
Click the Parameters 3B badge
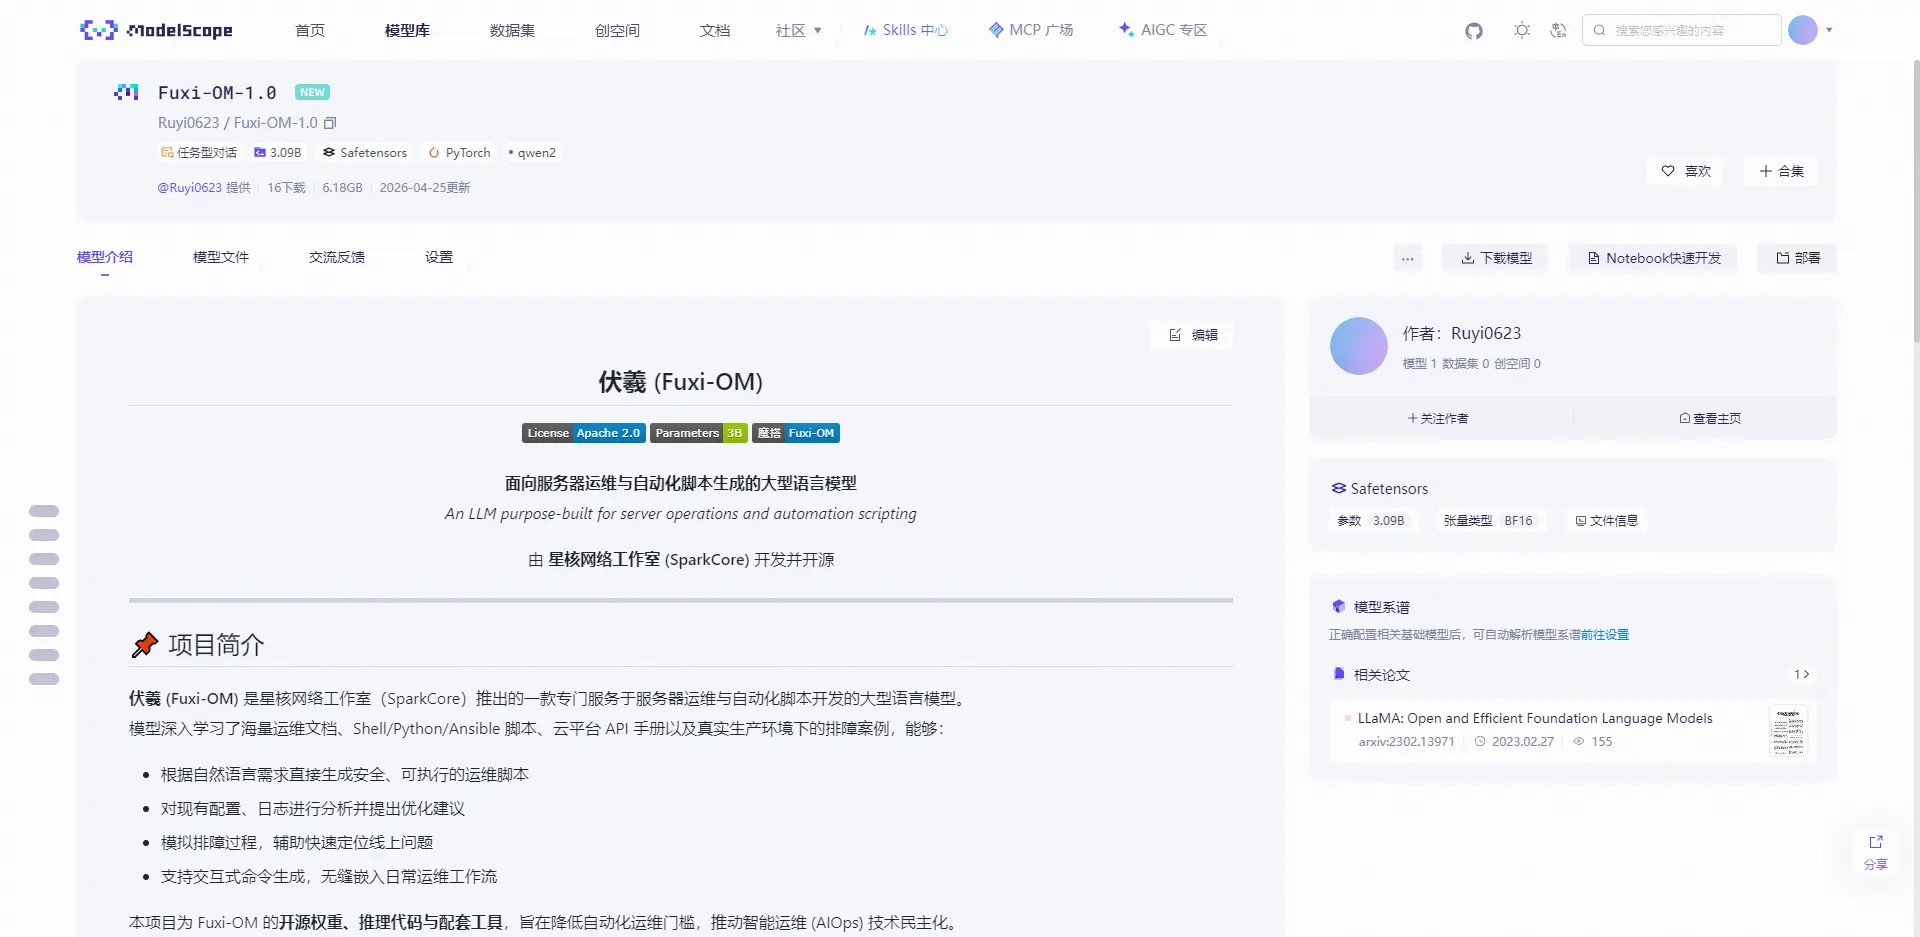pos(698,433)
